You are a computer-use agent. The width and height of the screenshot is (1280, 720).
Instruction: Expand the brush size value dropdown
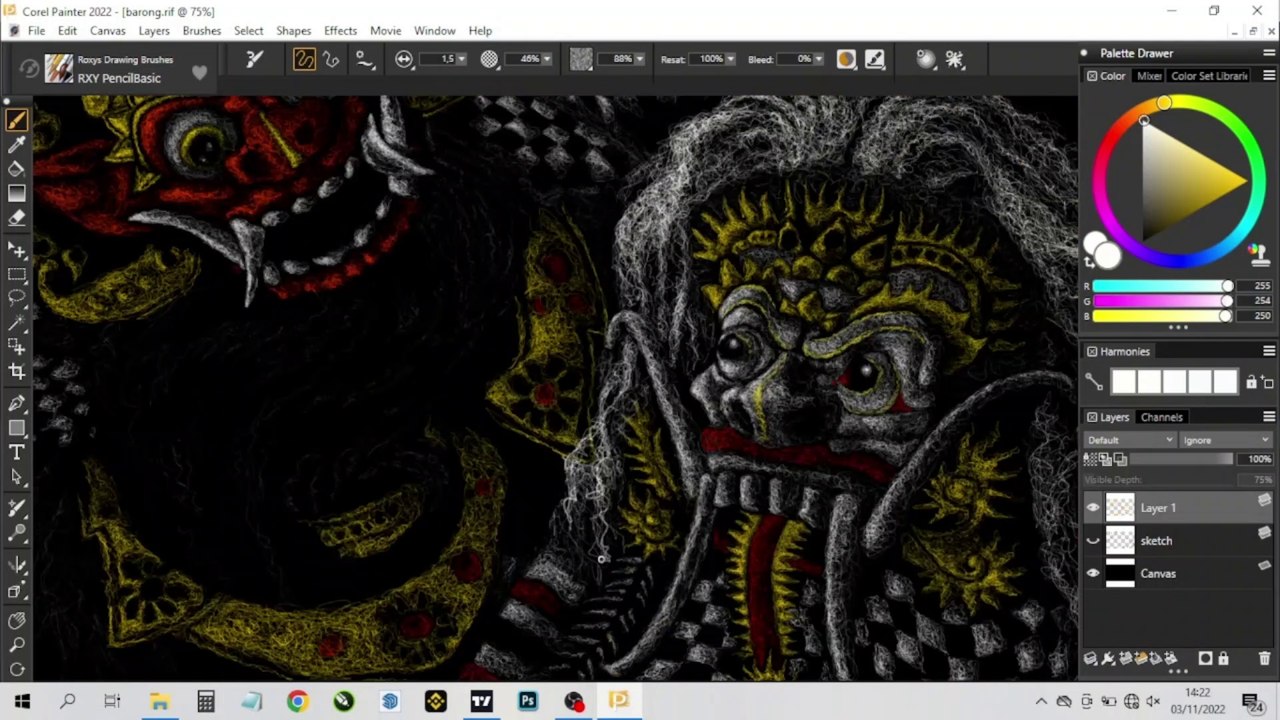(461, 59)
